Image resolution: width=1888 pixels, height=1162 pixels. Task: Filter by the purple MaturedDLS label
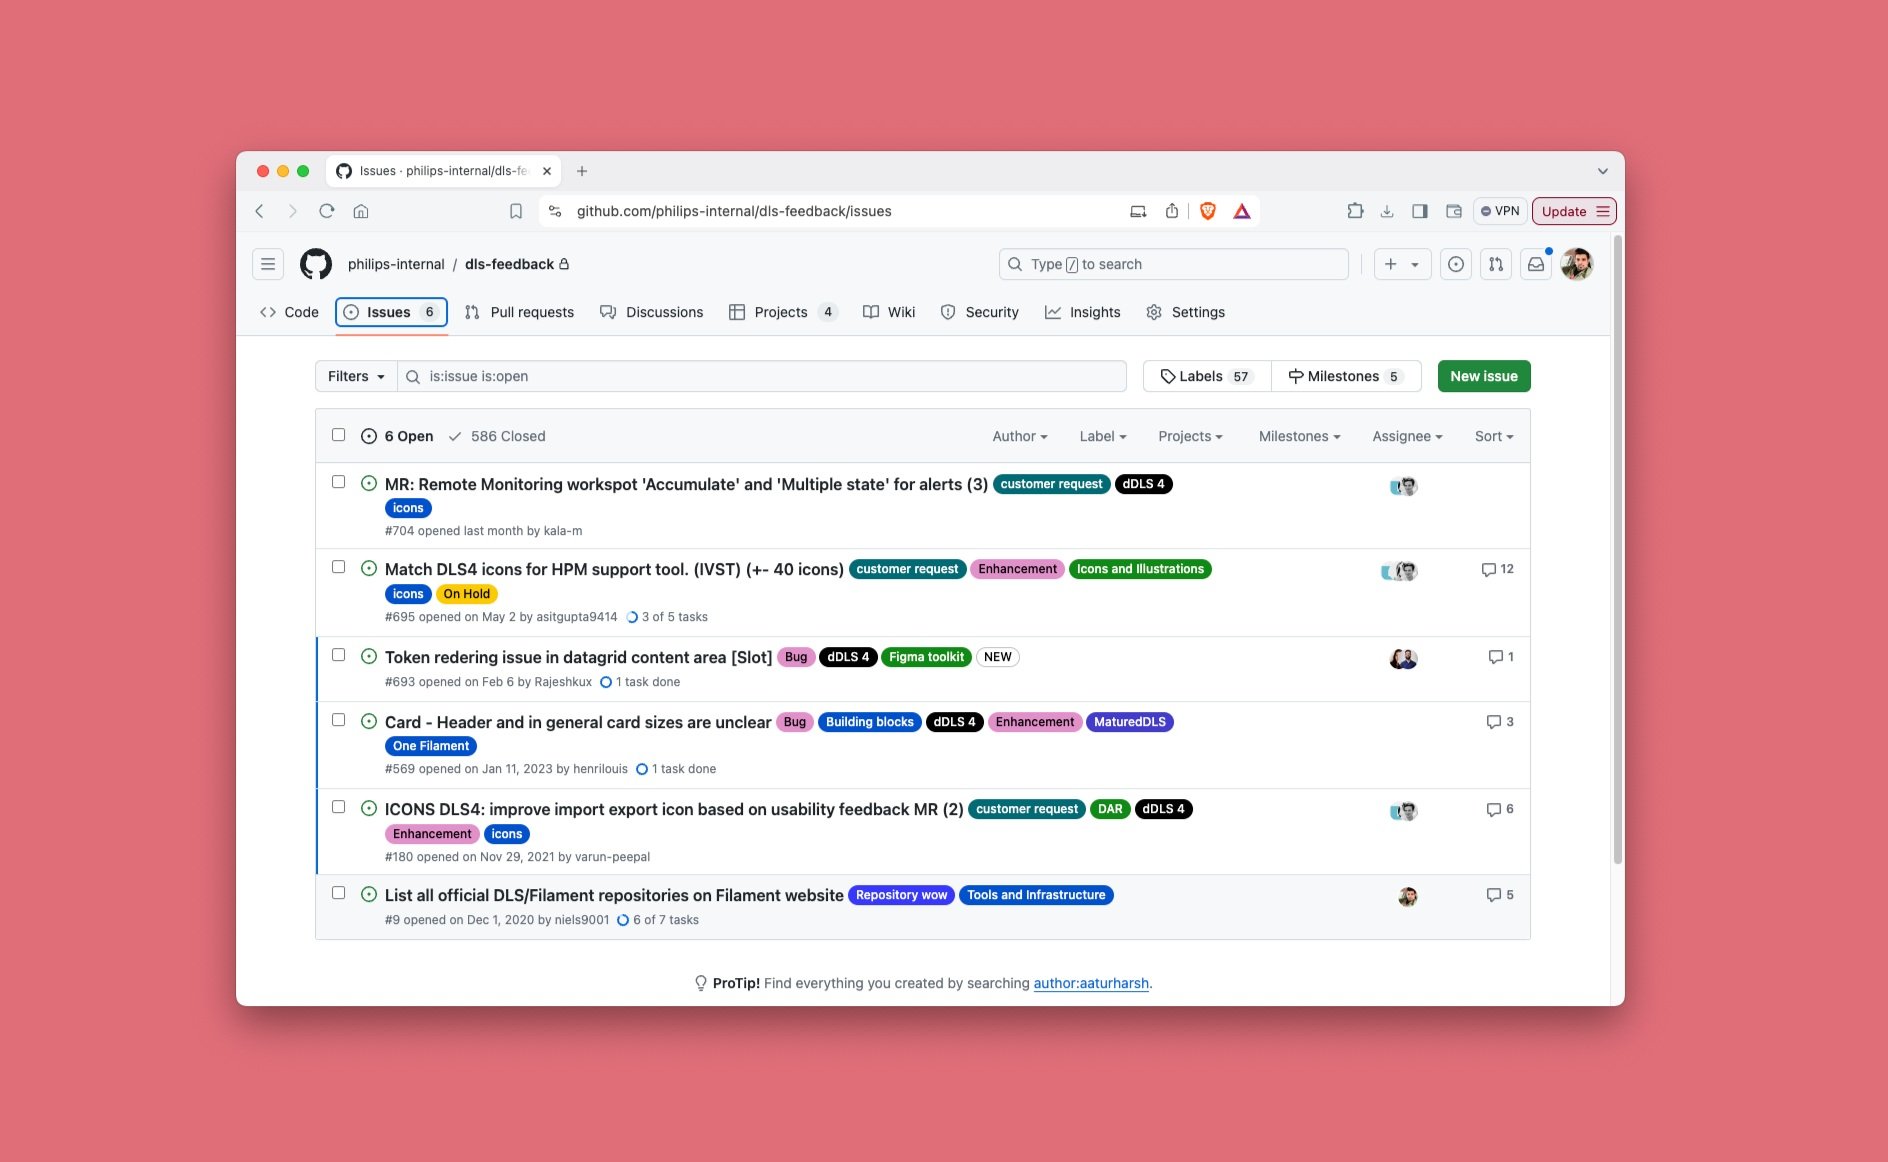(x=1130, y=722)
